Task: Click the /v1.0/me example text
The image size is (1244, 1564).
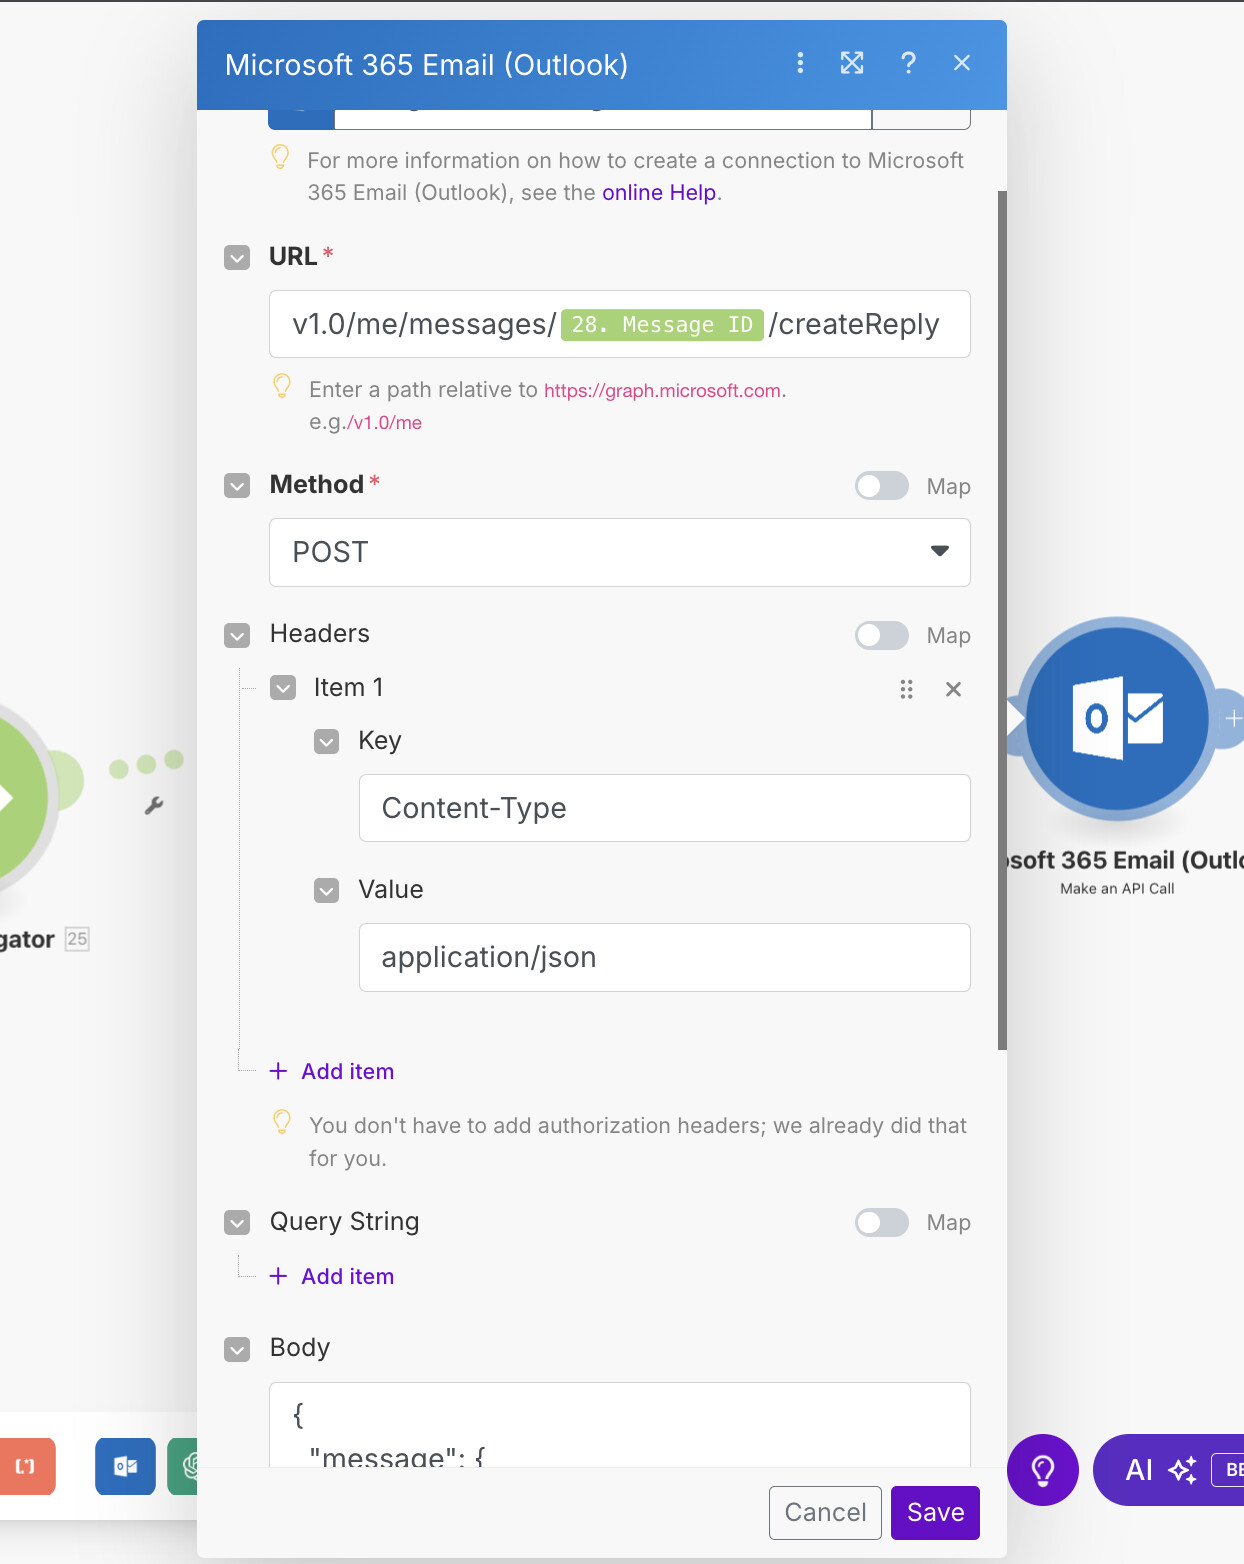Action: point(384,423)
